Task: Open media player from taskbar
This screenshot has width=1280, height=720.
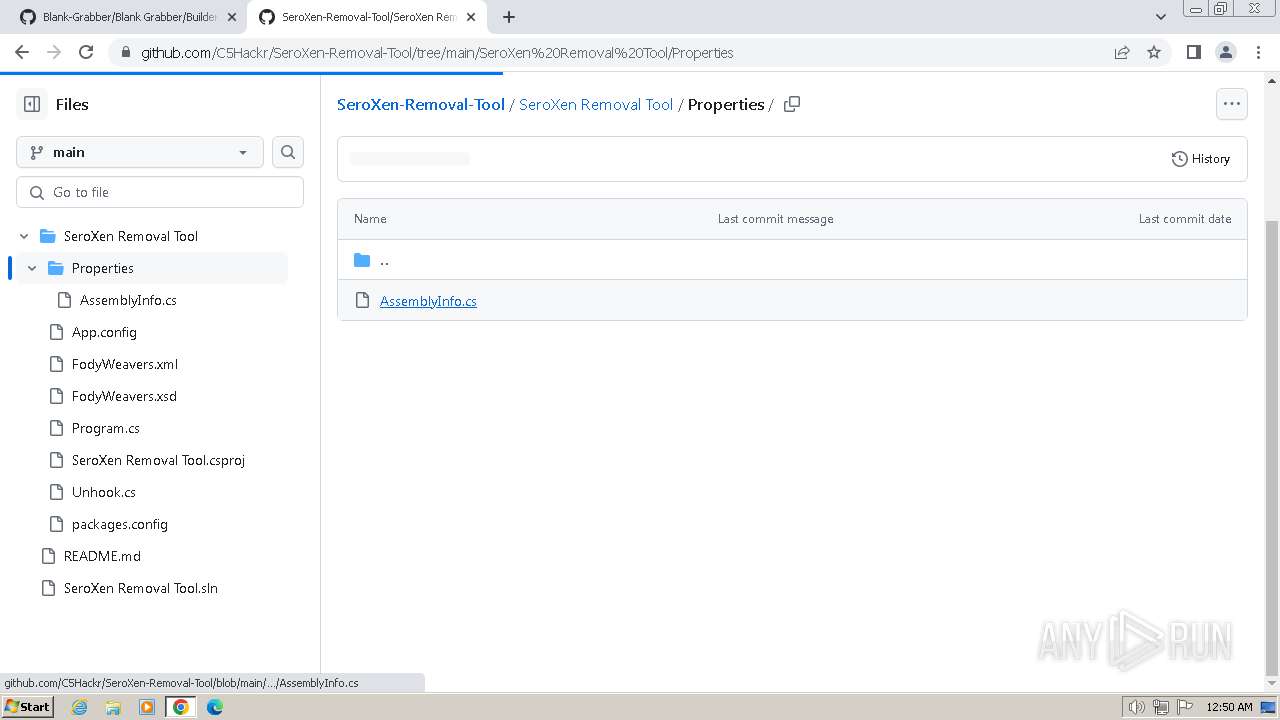Action: tap(147, 707)
